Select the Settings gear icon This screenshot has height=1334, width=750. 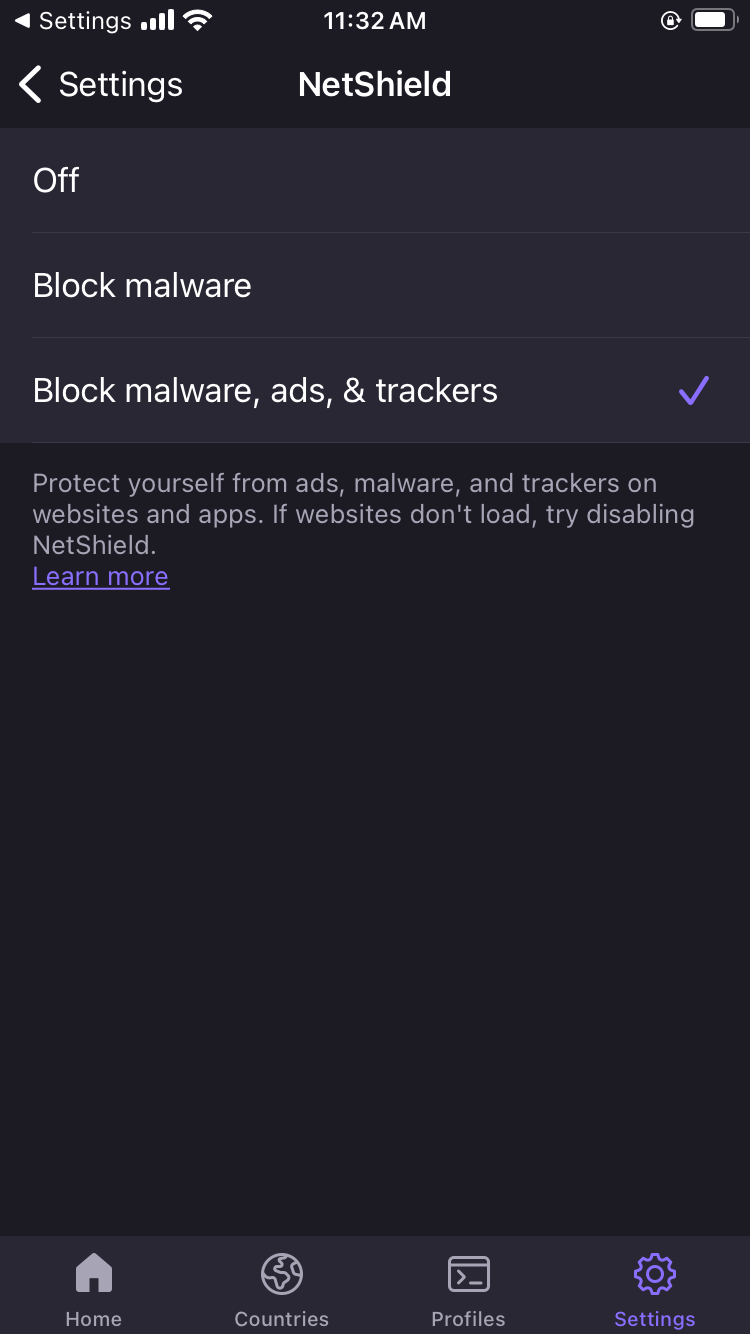click(x=654, y=1274)
